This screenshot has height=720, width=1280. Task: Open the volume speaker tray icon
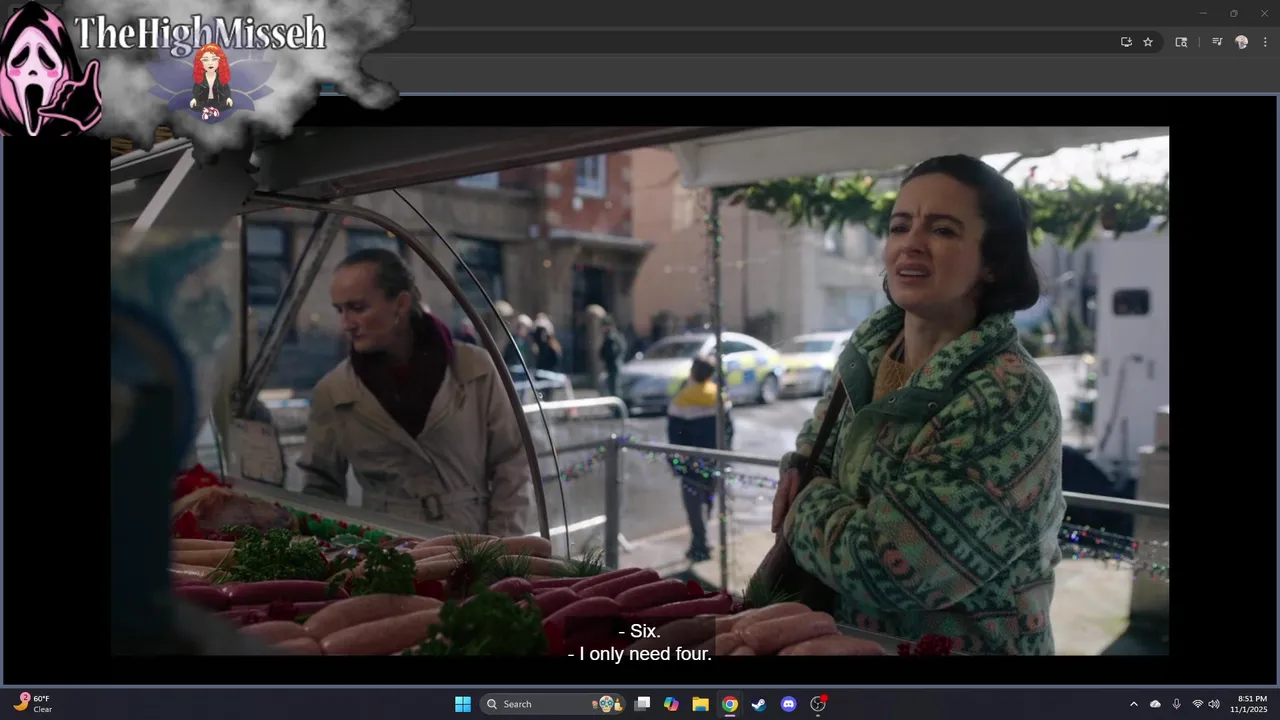pos(1214,704)
